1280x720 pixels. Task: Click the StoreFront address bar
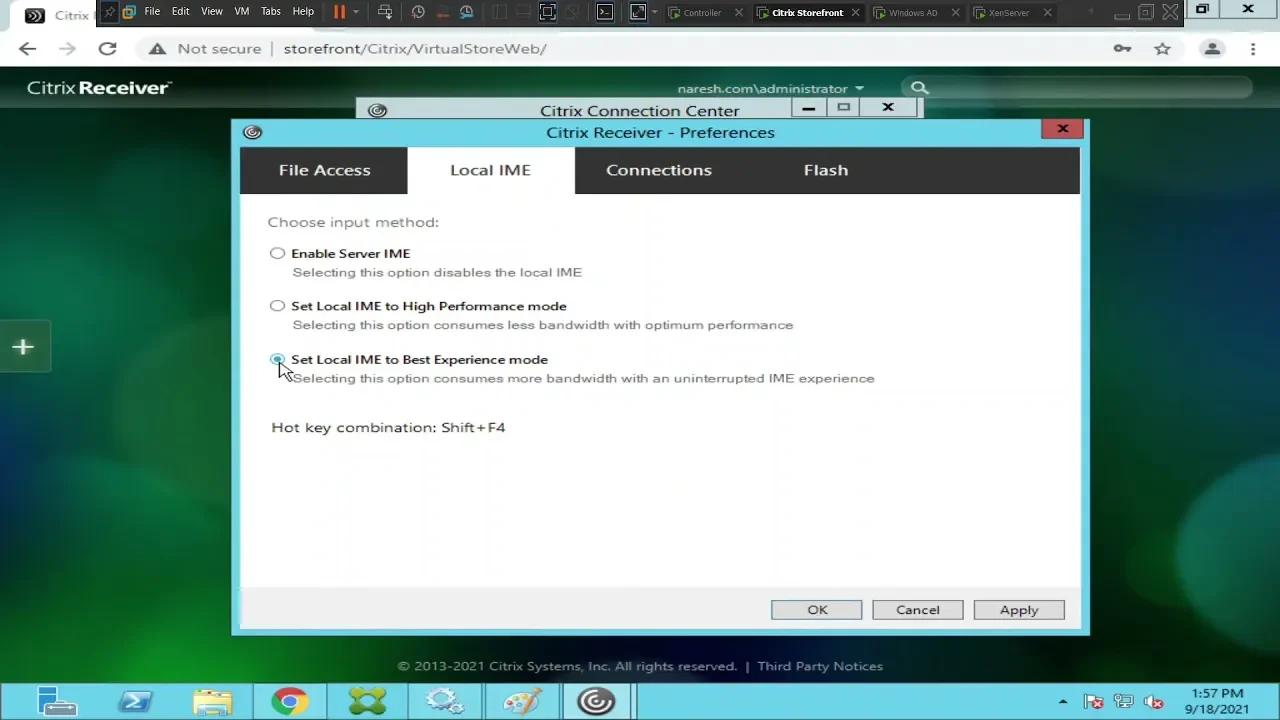(415, 48)
